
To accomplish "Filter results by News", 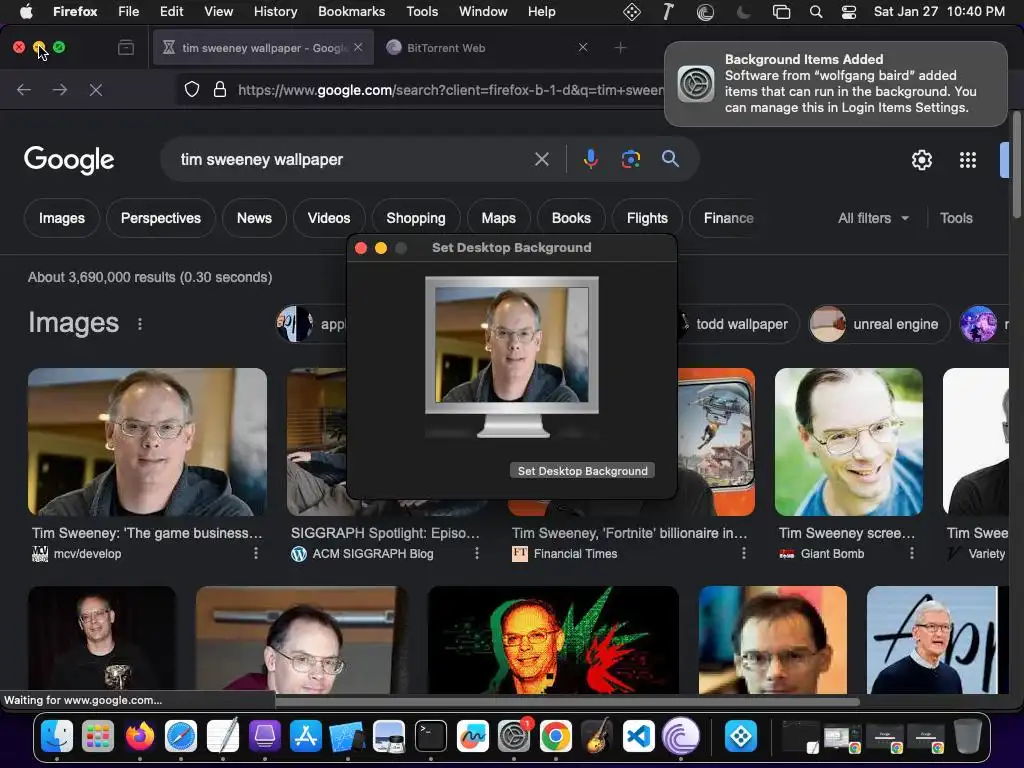I will [x=254, y=218].
